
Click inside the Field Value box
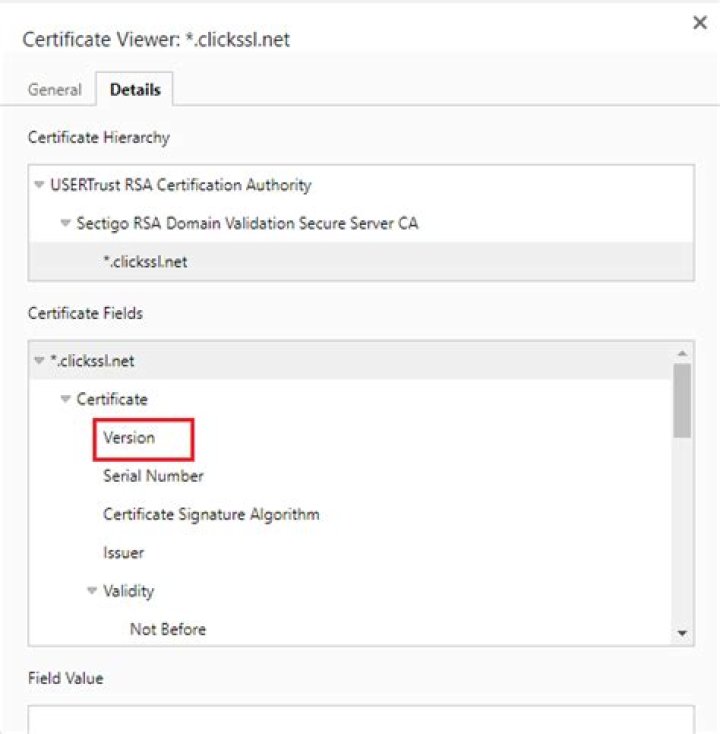(360, 720)
